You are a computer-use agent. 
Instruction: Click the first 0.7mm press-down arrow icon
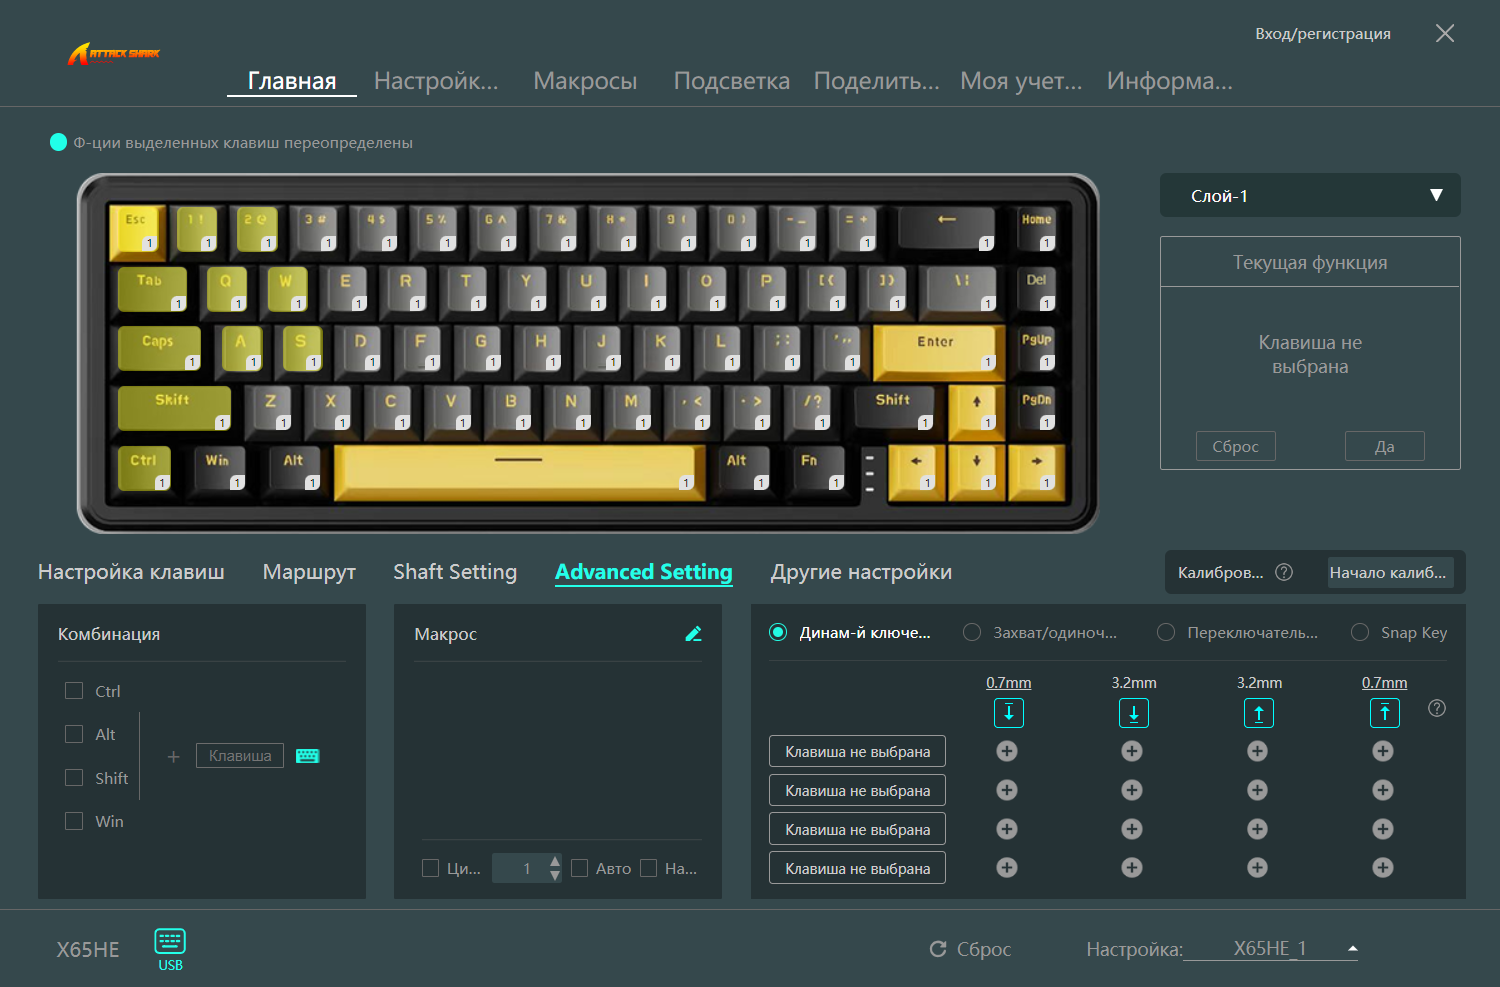pyautogui.click(x=1009, y=713)
